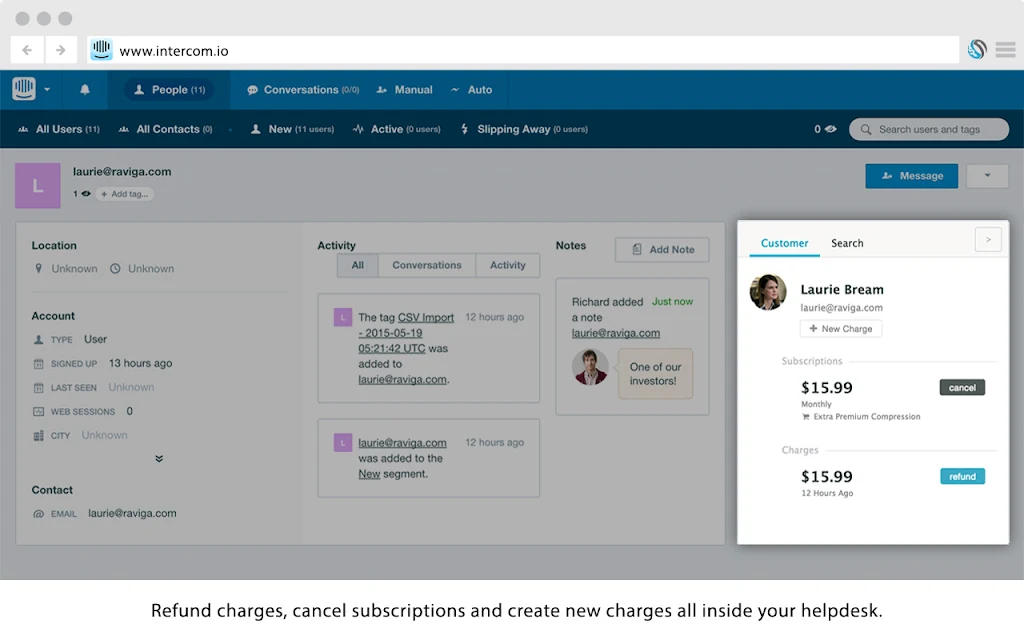Click the www.intercom.io address bar

(523, 50)
